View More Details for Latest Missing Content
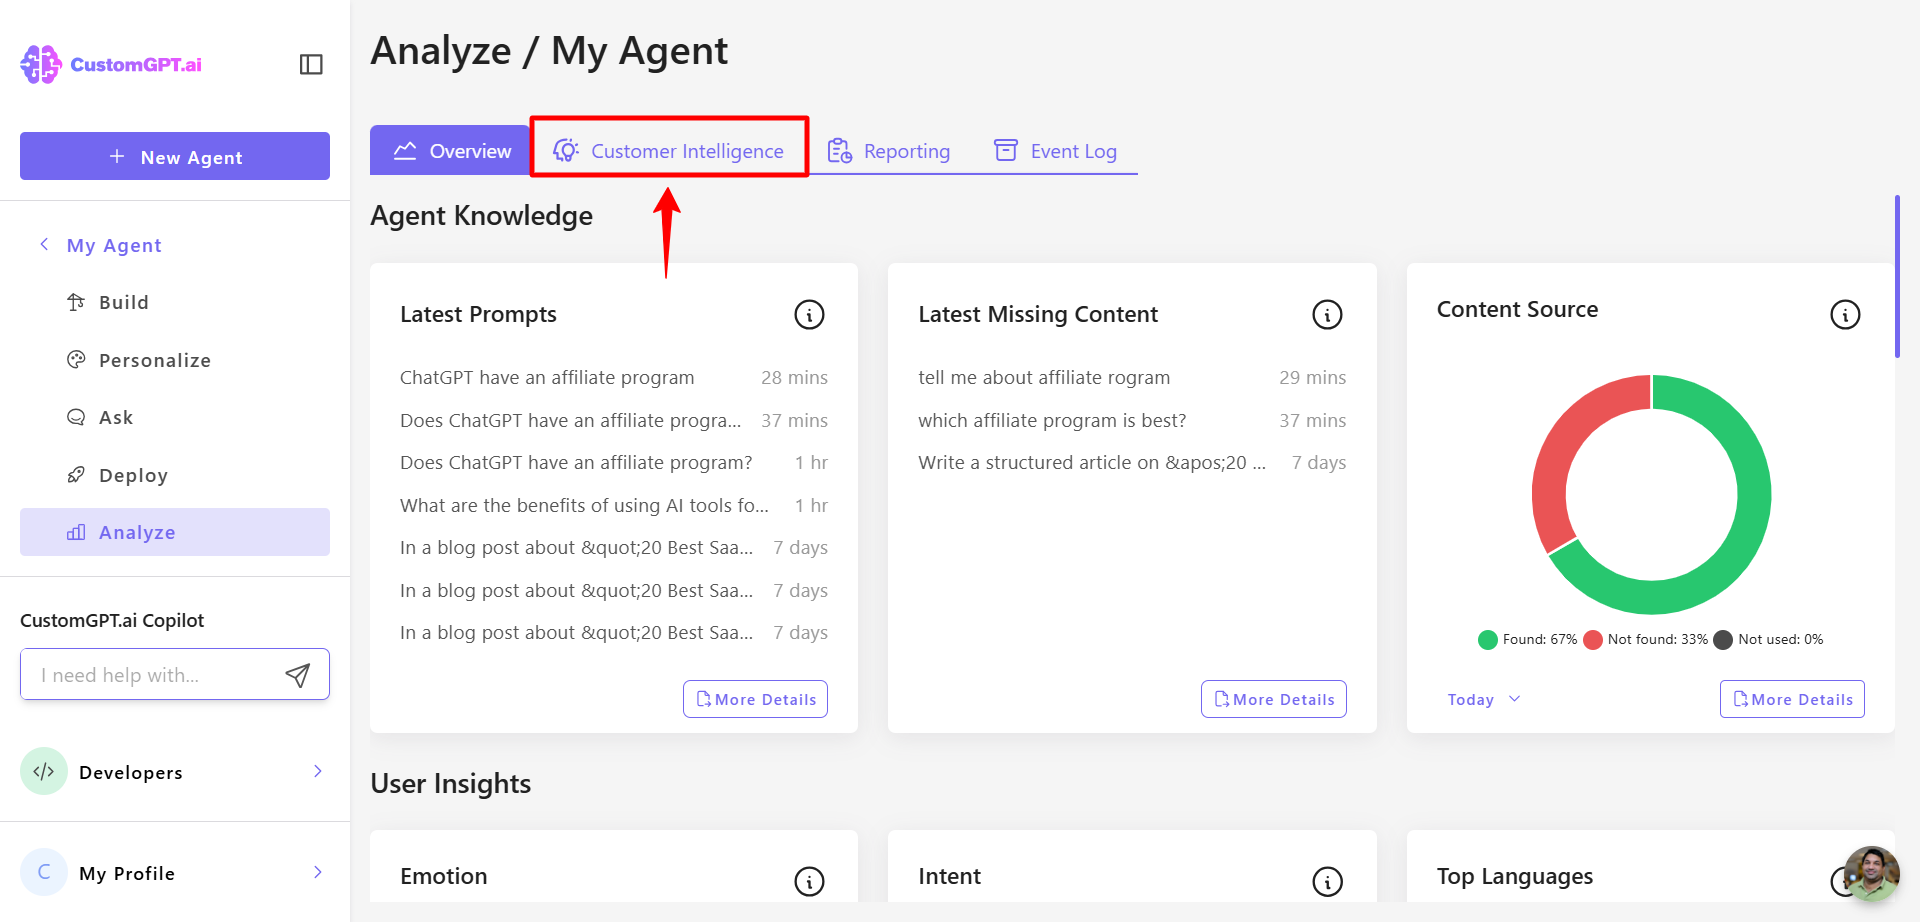 [1273, 699]
